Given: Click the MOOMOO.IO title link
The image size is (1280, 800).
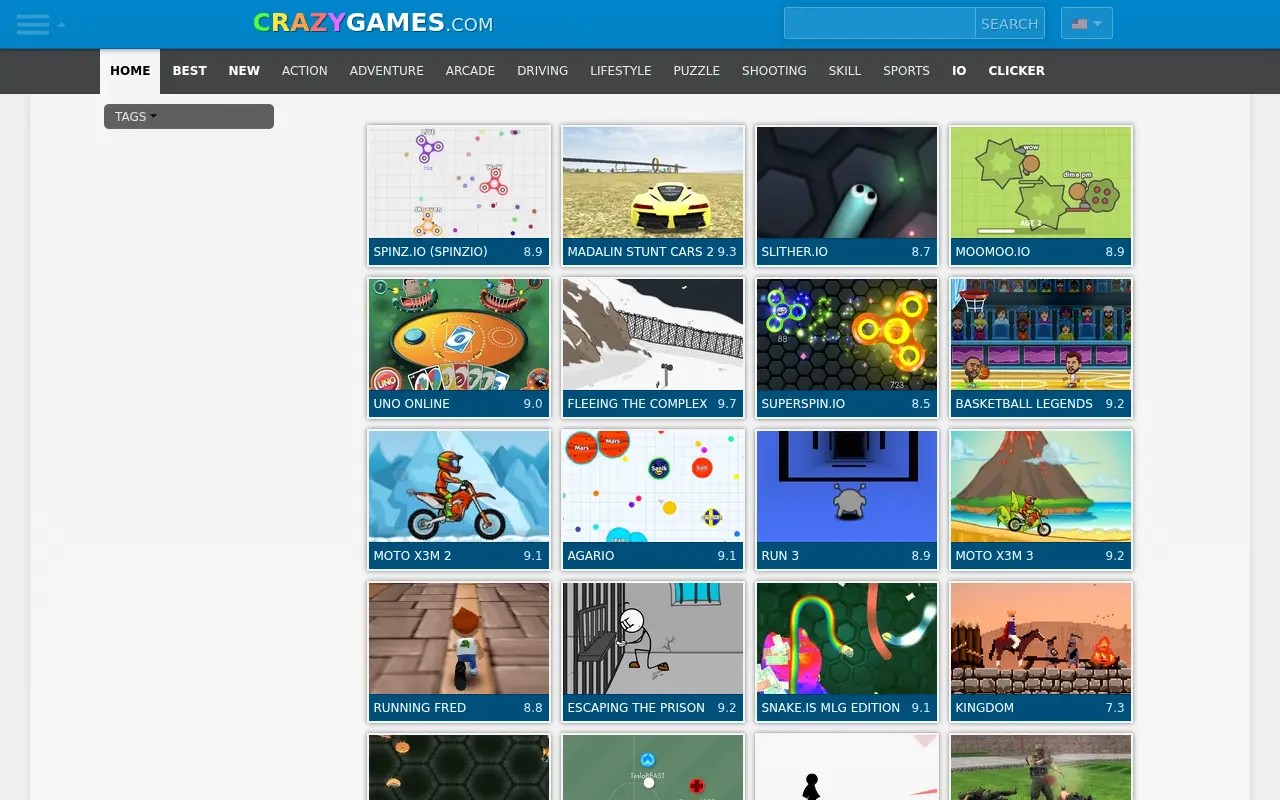Looking at the screenshot, I should [992, 252].
